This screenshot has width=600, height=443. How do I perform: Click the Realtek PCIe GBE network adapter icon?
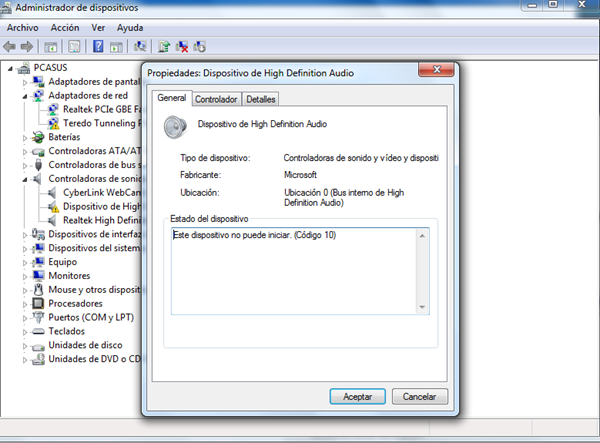[53, 109]
